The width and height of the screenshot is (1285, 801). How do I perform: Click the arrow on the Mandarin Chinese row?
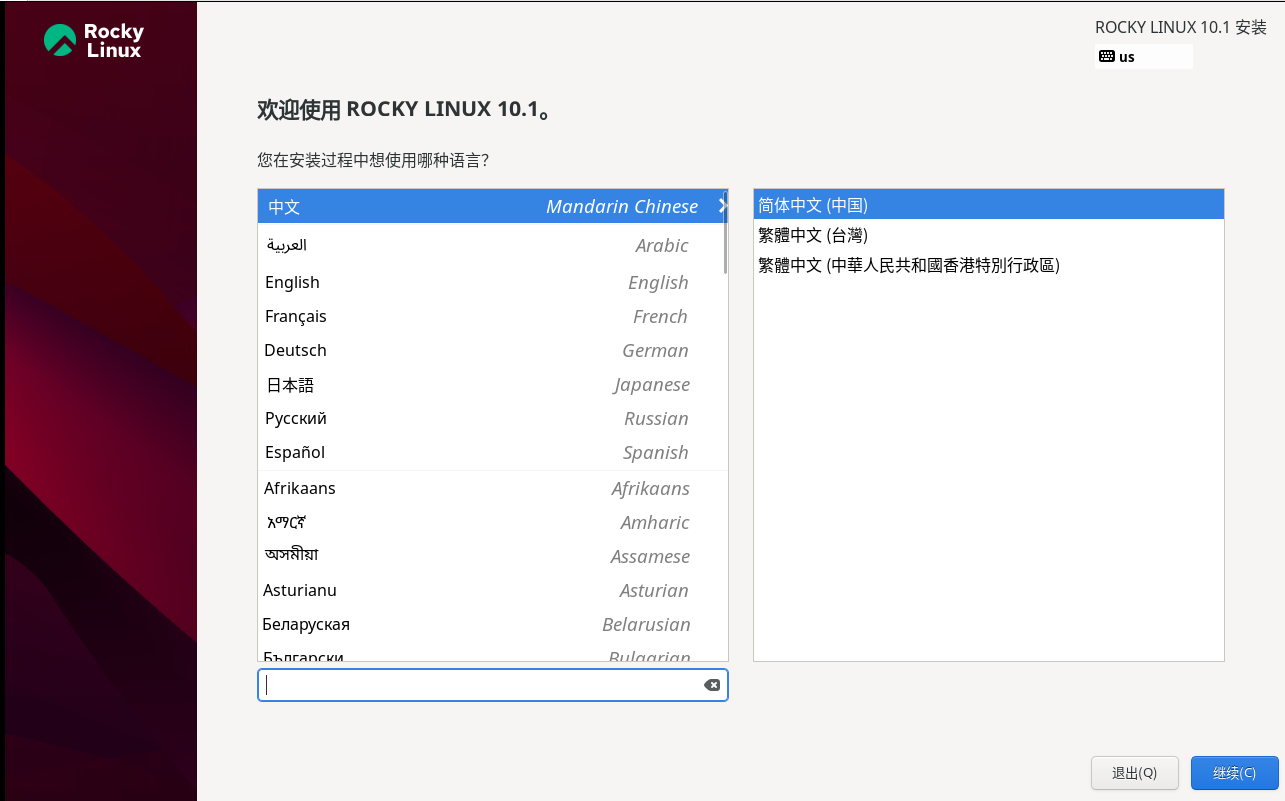pyautogui.click(x=721, y=207)
